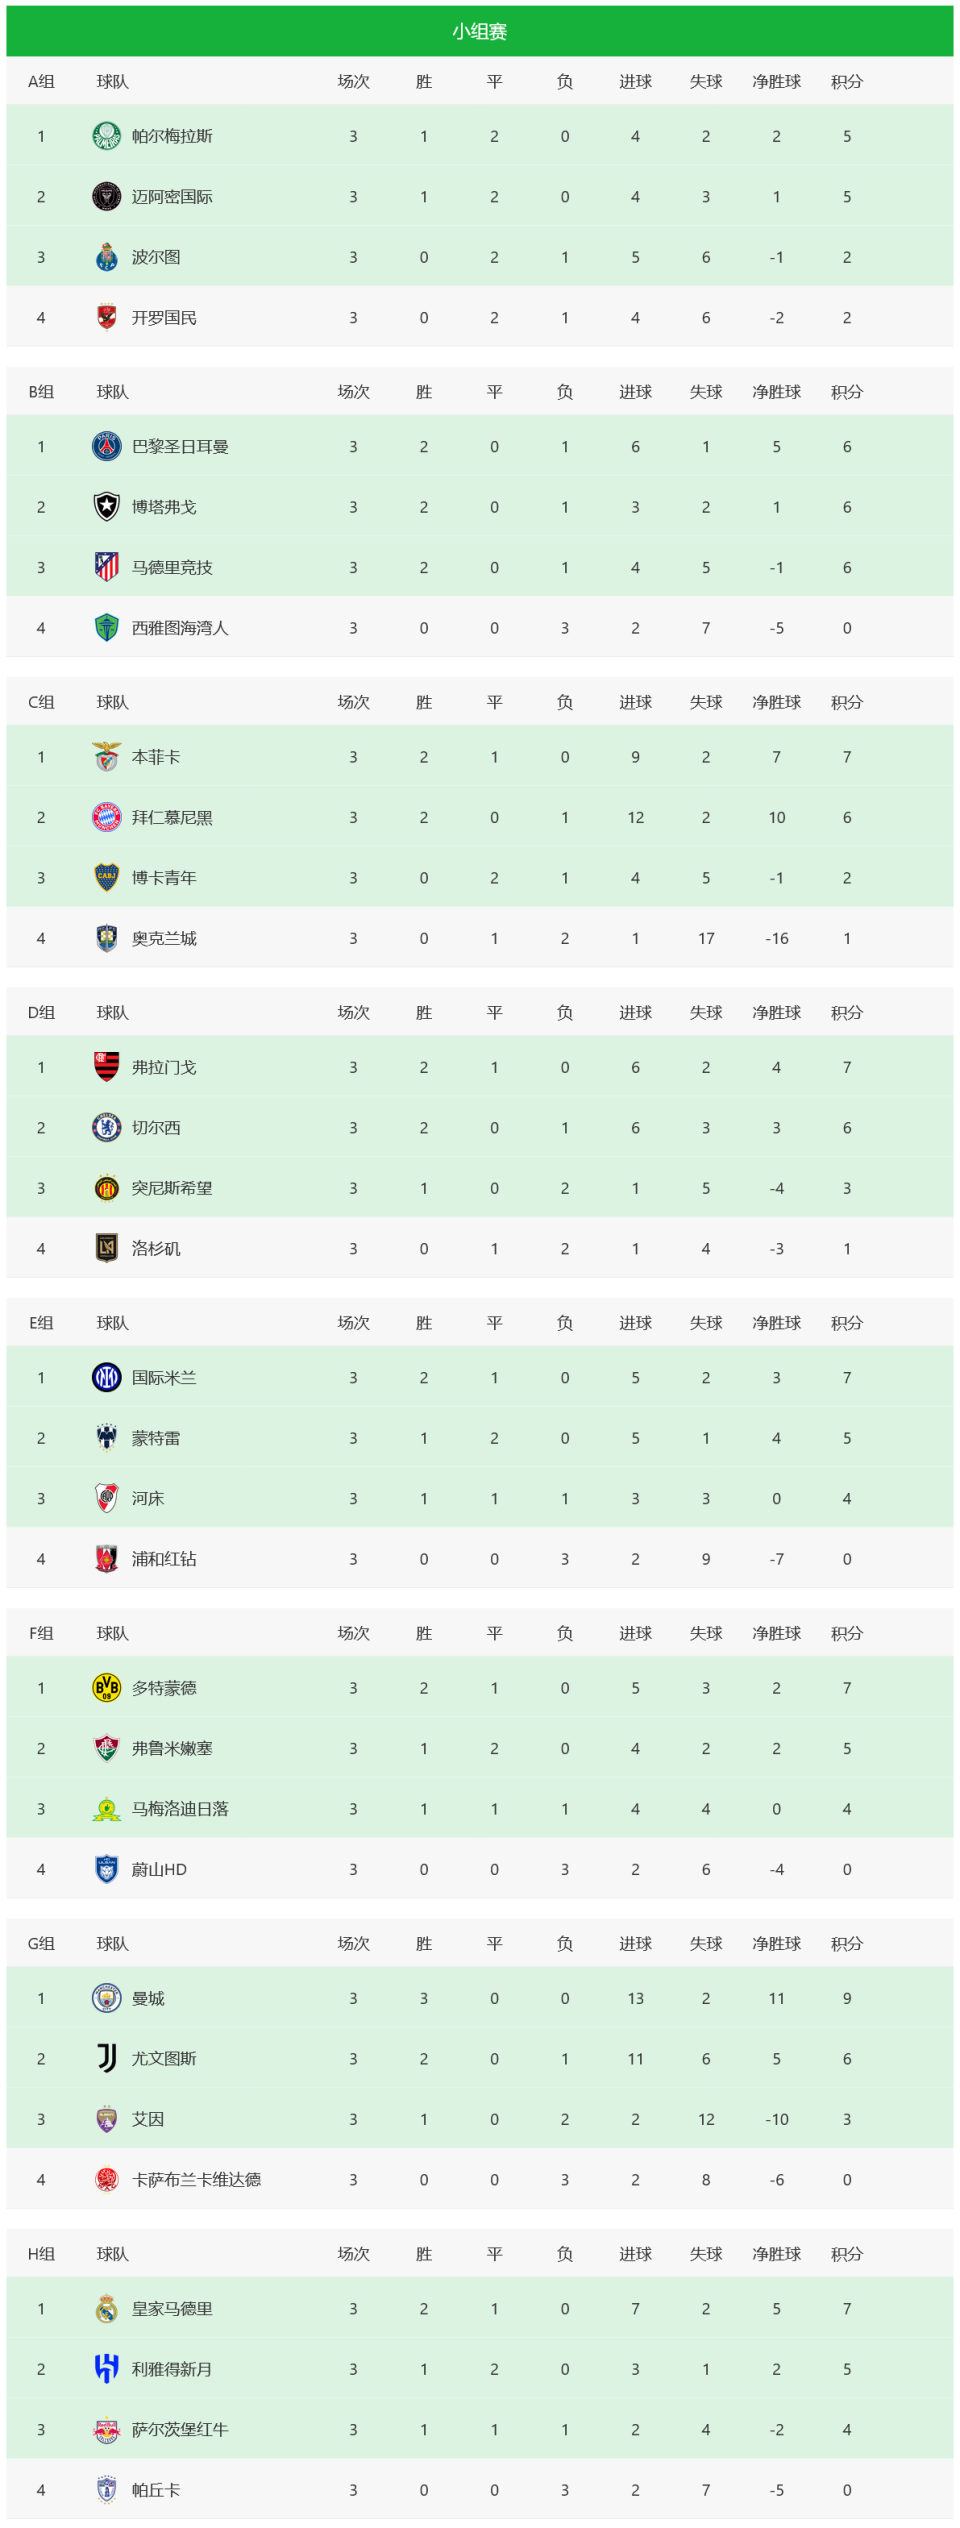This screenshot has height=2528, width=960.
Task: Click the 帕丘卡 team row name
Action: coord(156,2489)
